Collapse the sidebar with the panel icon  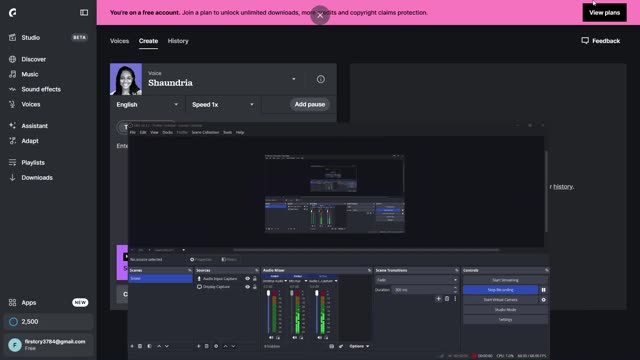(x=84, y=13)
